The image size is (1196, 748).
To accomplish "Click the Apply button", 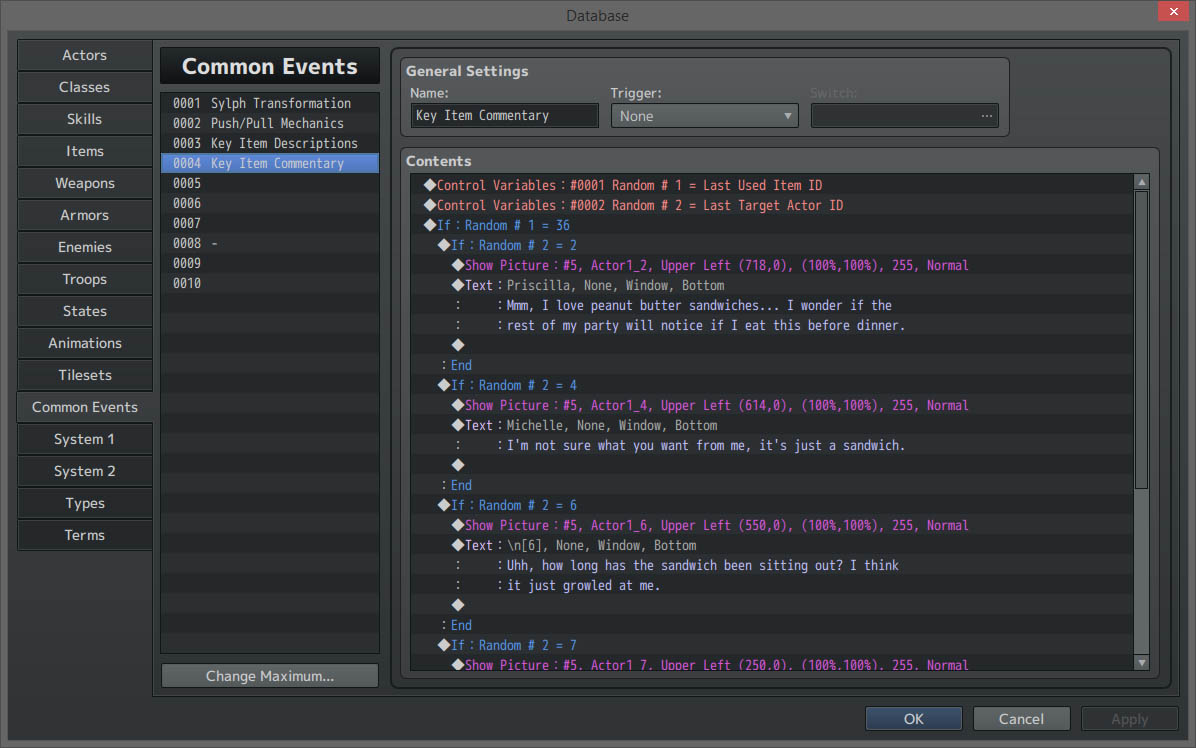I will (x=1130, y=718).
